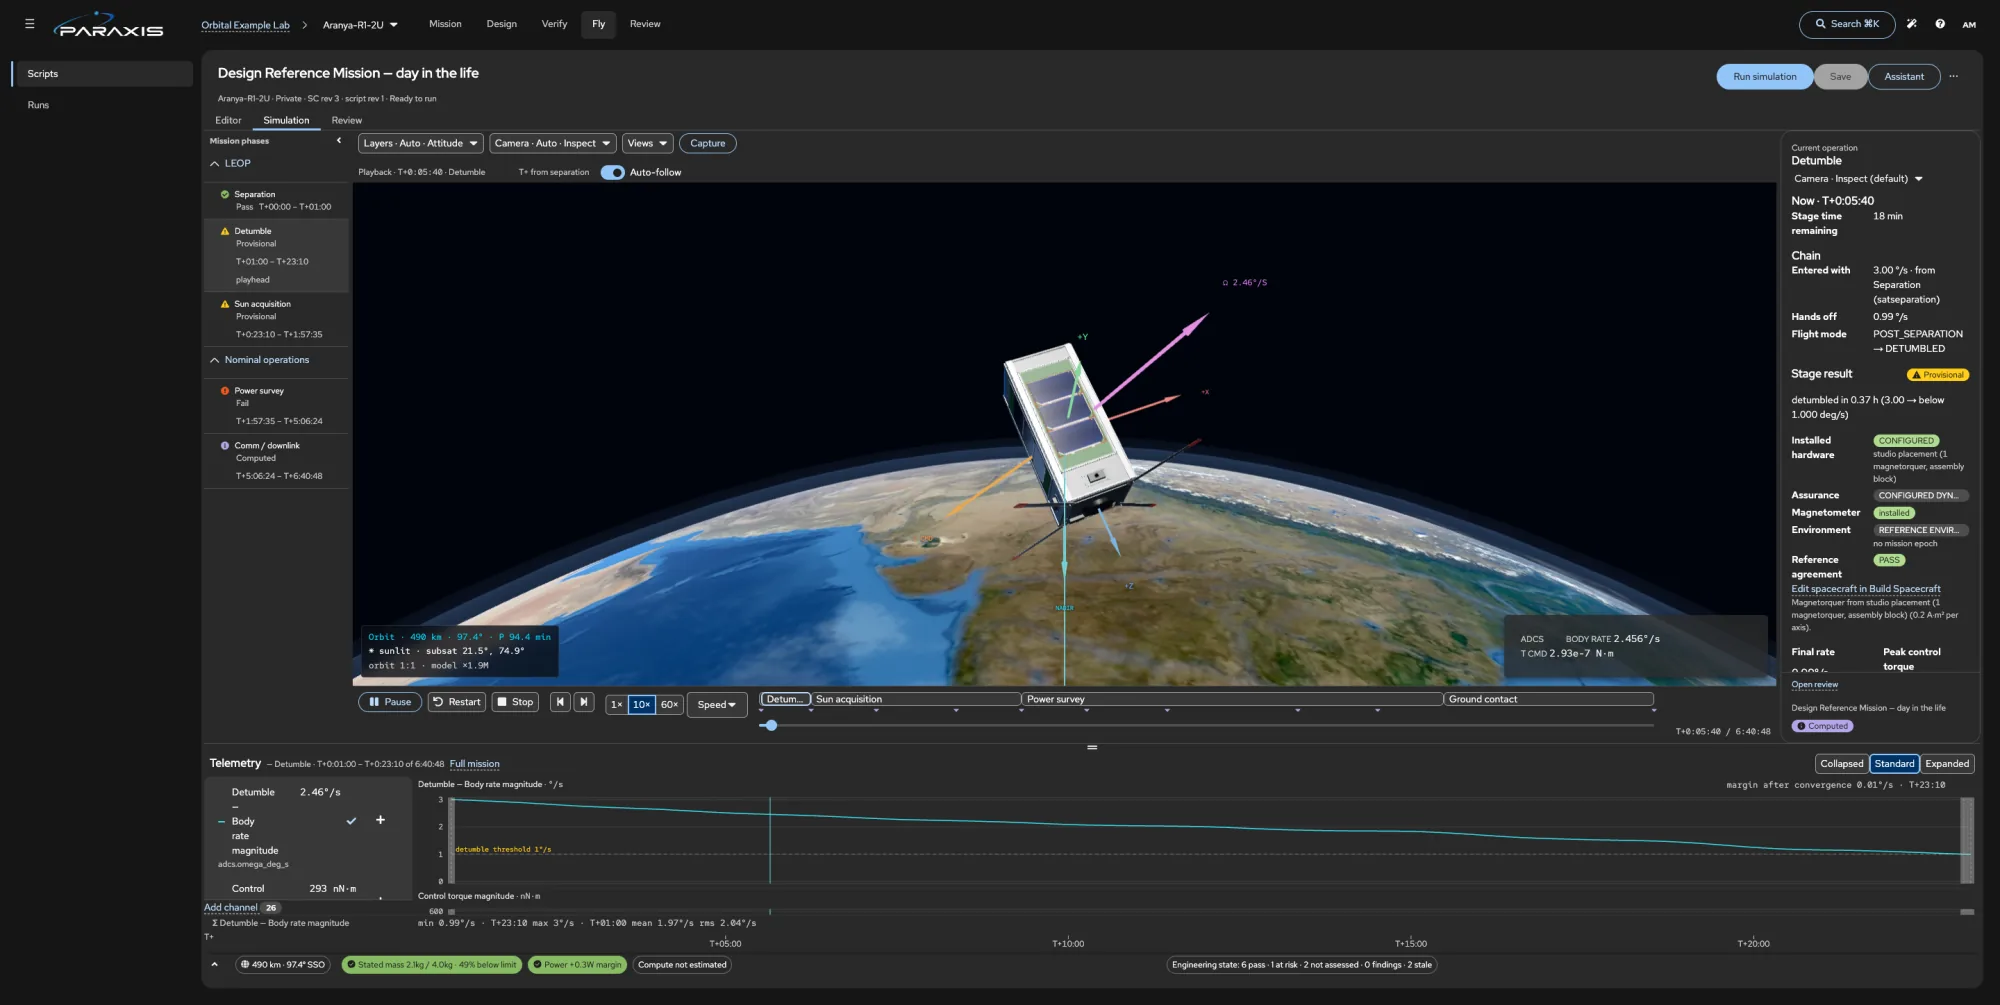This screenshot has height=1005, width=2000.
Task: Collapse the Mission phases panel arrow
Action: tap(339, 141)
